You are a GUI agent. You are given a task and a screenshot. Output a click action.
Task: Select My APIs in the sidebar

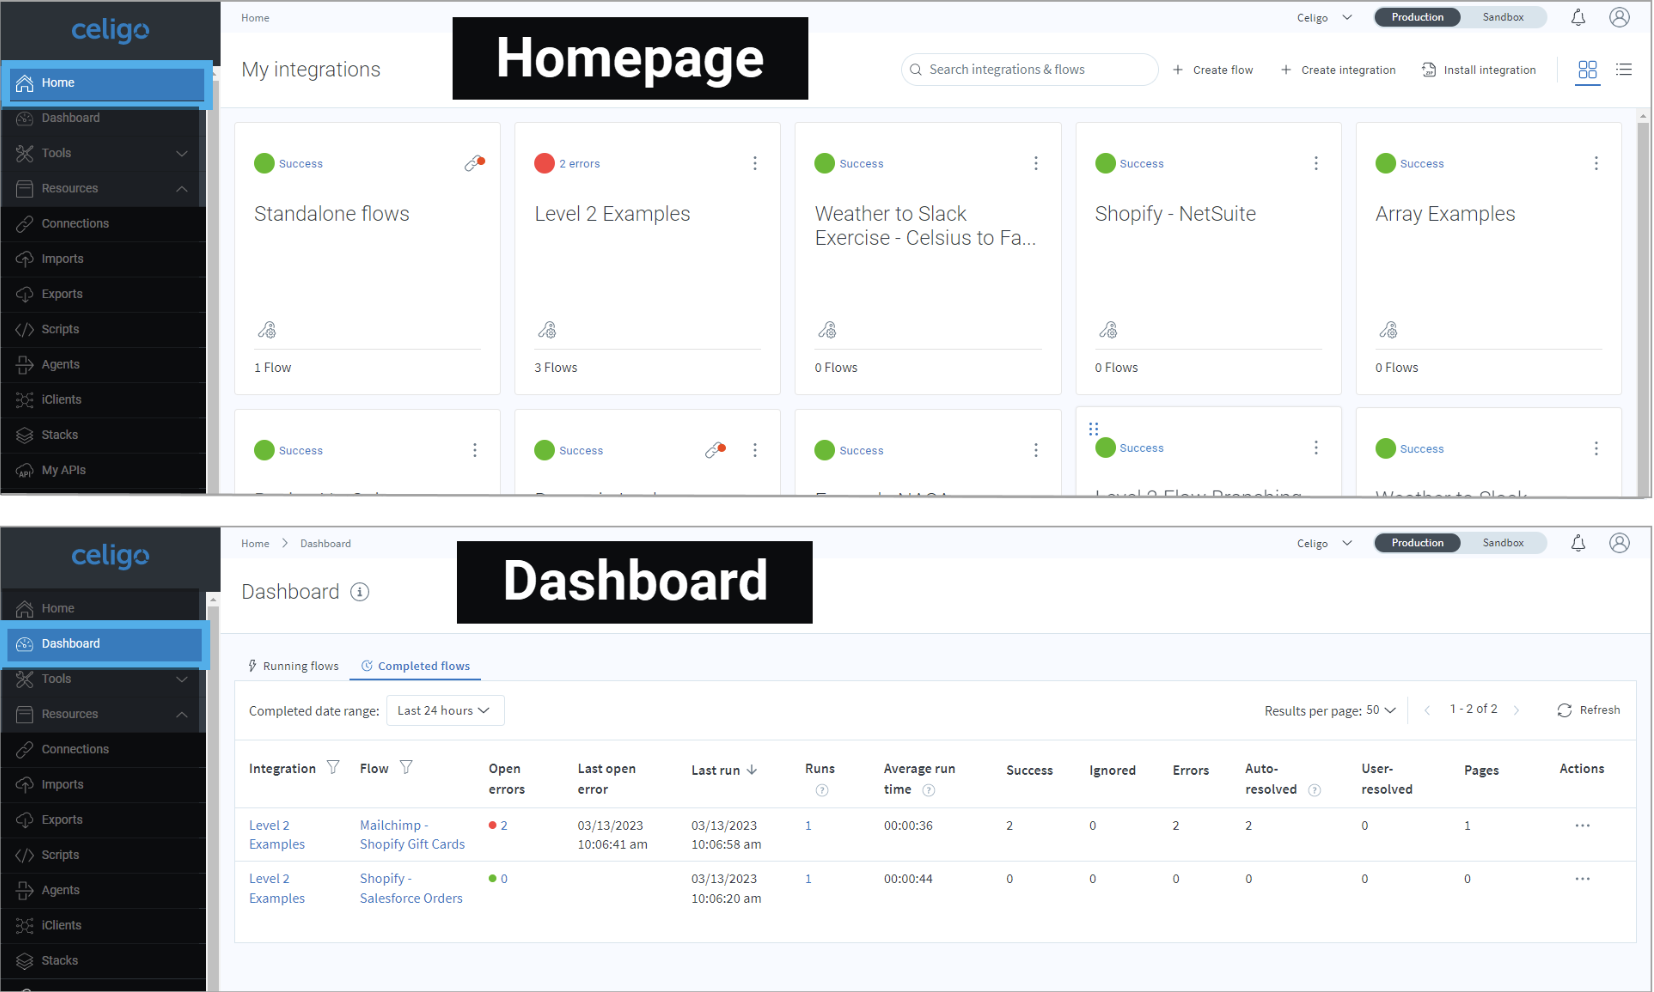click(x=63, y=470)
